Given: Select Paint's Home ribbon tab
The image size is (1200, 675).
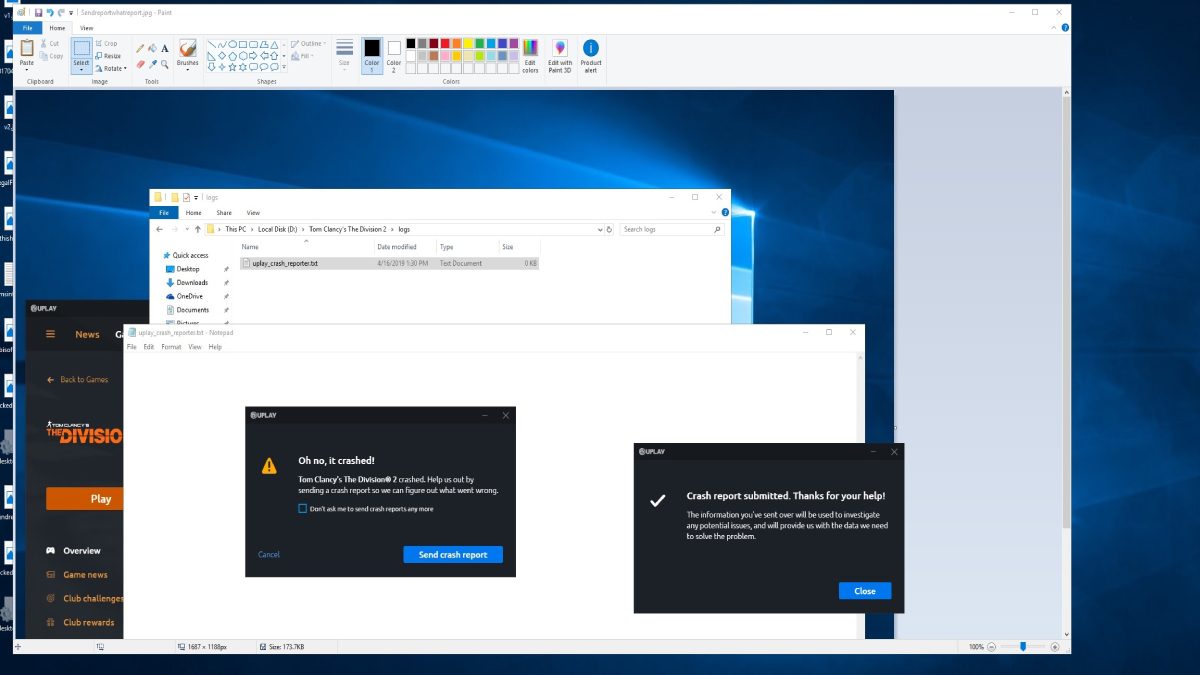Looking at the screenshot, I should tap(57, 28).
